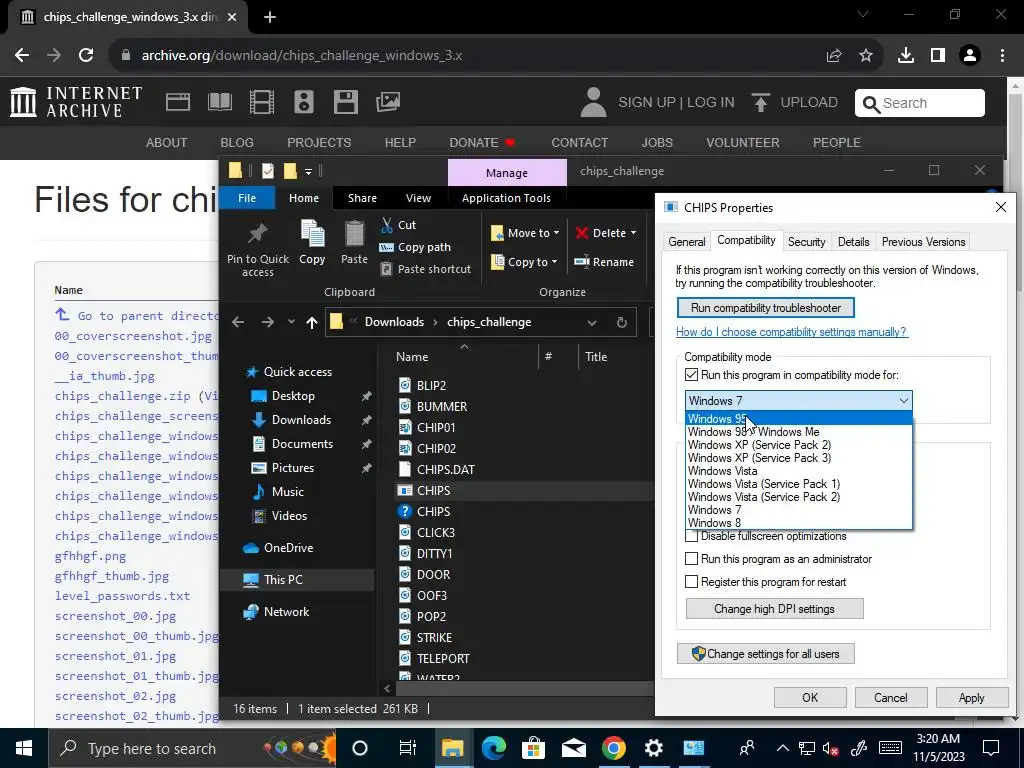Viewport: 1024px width, 768px height.
Task: Select Windows 95 from compatibility list
Action: pos(799,419)
